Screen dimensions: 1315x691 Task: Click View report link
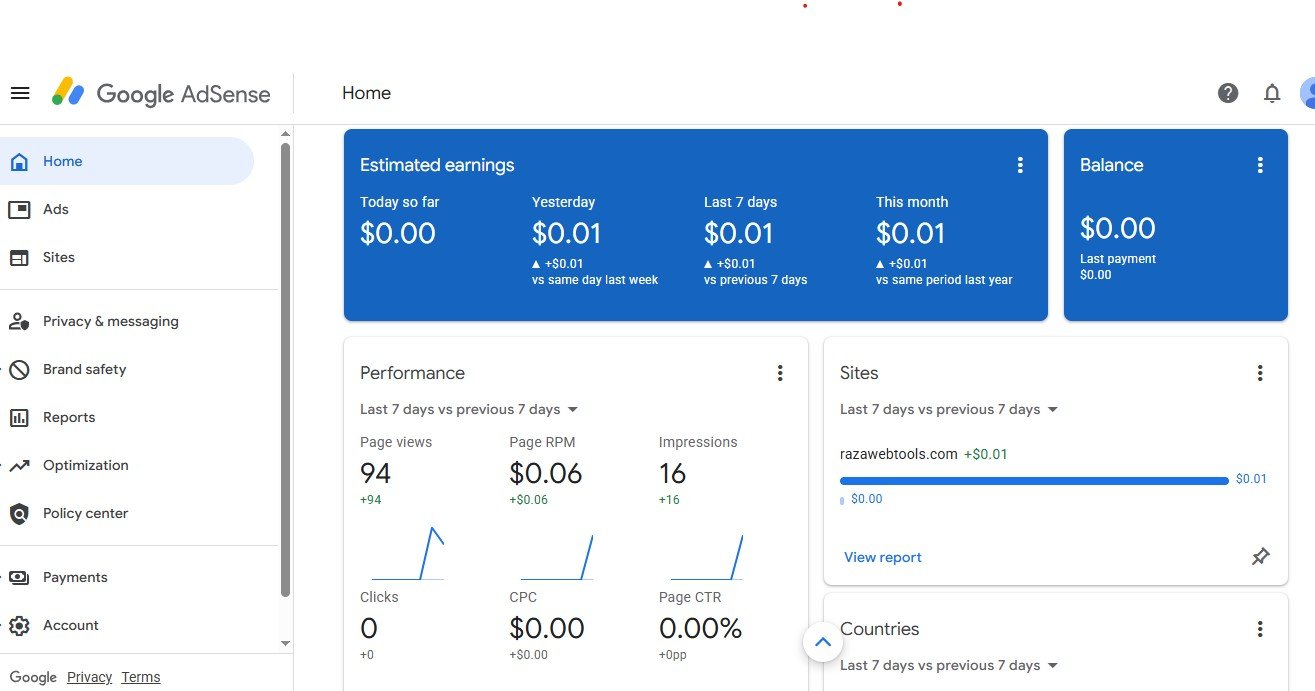coord(882,557)
